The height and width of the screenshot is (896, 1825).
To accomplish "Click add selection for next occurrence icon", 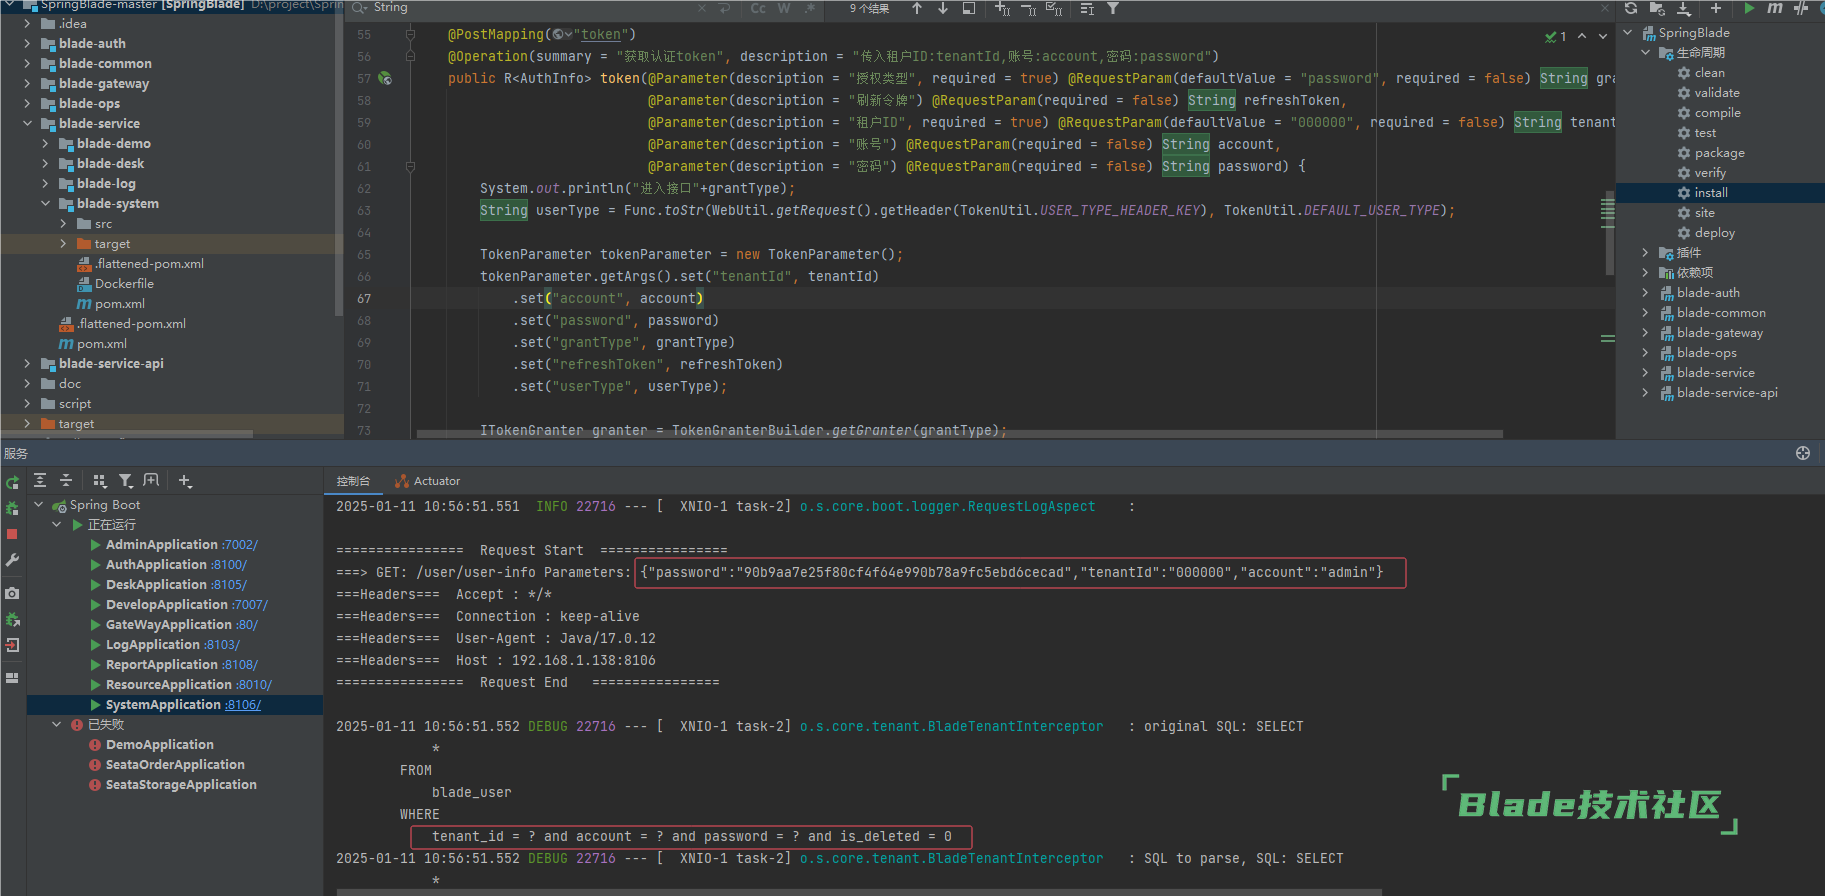I will 1002,8.
